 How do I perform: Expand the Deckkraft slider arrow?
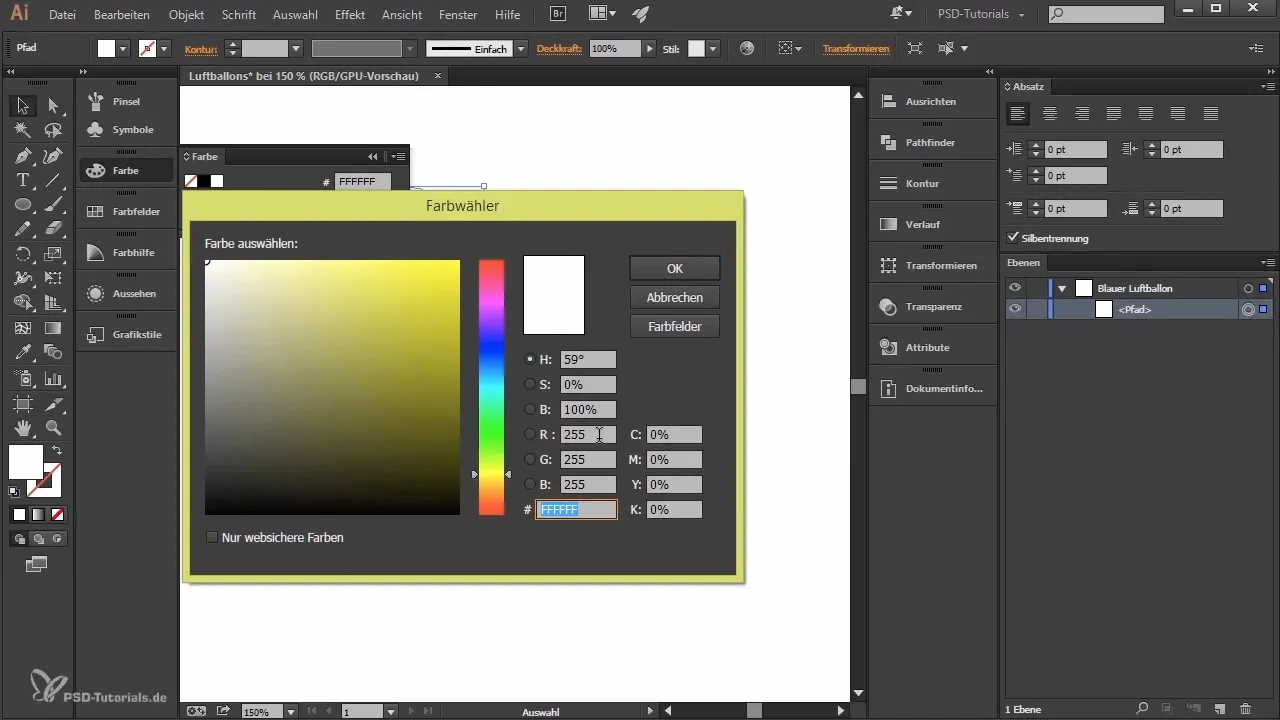pos(650,48)
